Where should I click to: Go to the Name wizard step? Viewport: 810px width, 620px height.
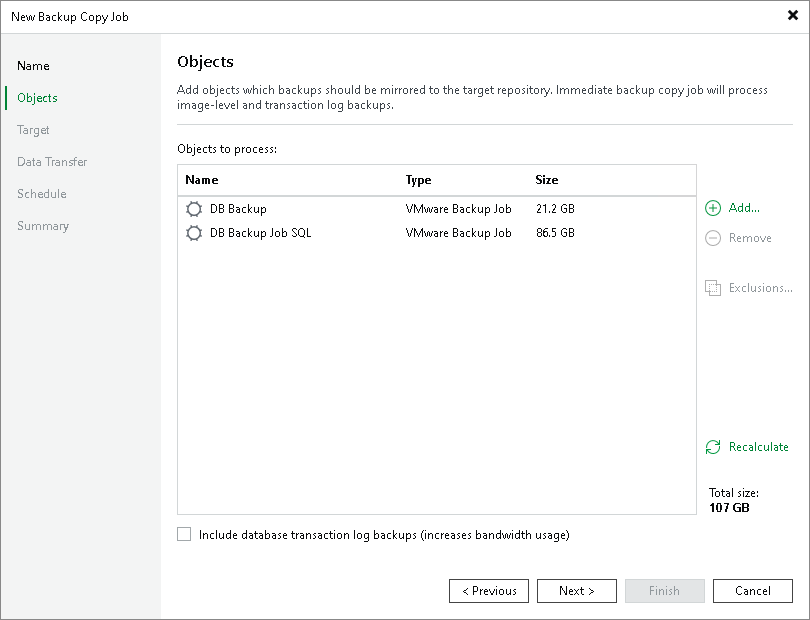pyautogui.click(x=33, y=65)
